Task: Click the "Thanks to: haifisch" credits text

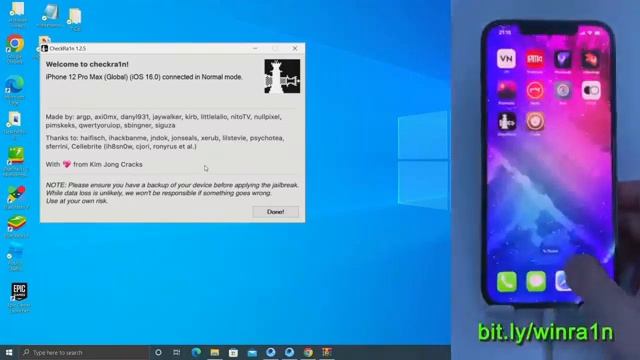Action: click(x=165, y=142)
